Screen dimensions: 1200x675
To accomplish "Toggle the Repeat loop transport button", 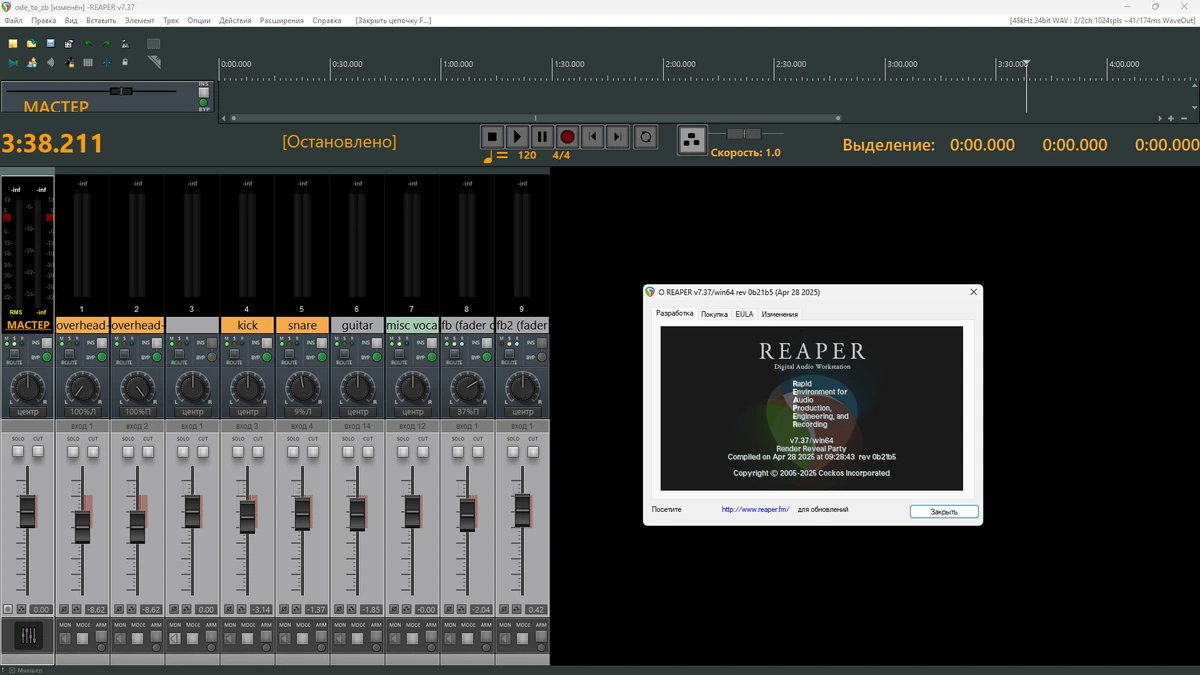I will click(x=646, y=136).
